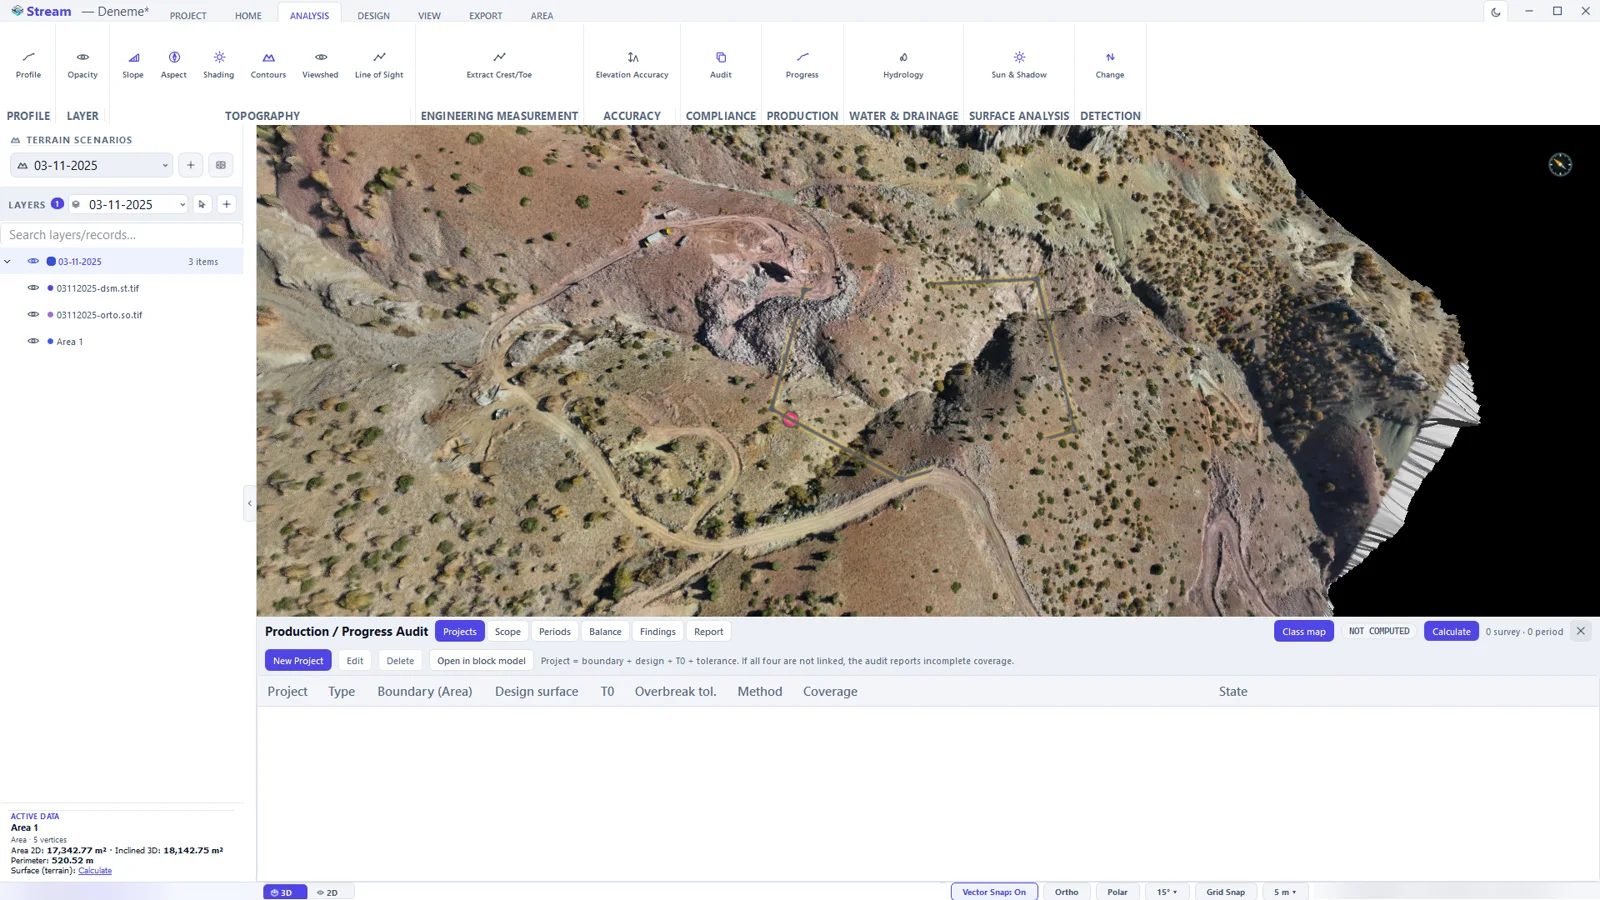Select the Profile tool
The height and width of the screenshot is (900, 1600).
(28, 64)
